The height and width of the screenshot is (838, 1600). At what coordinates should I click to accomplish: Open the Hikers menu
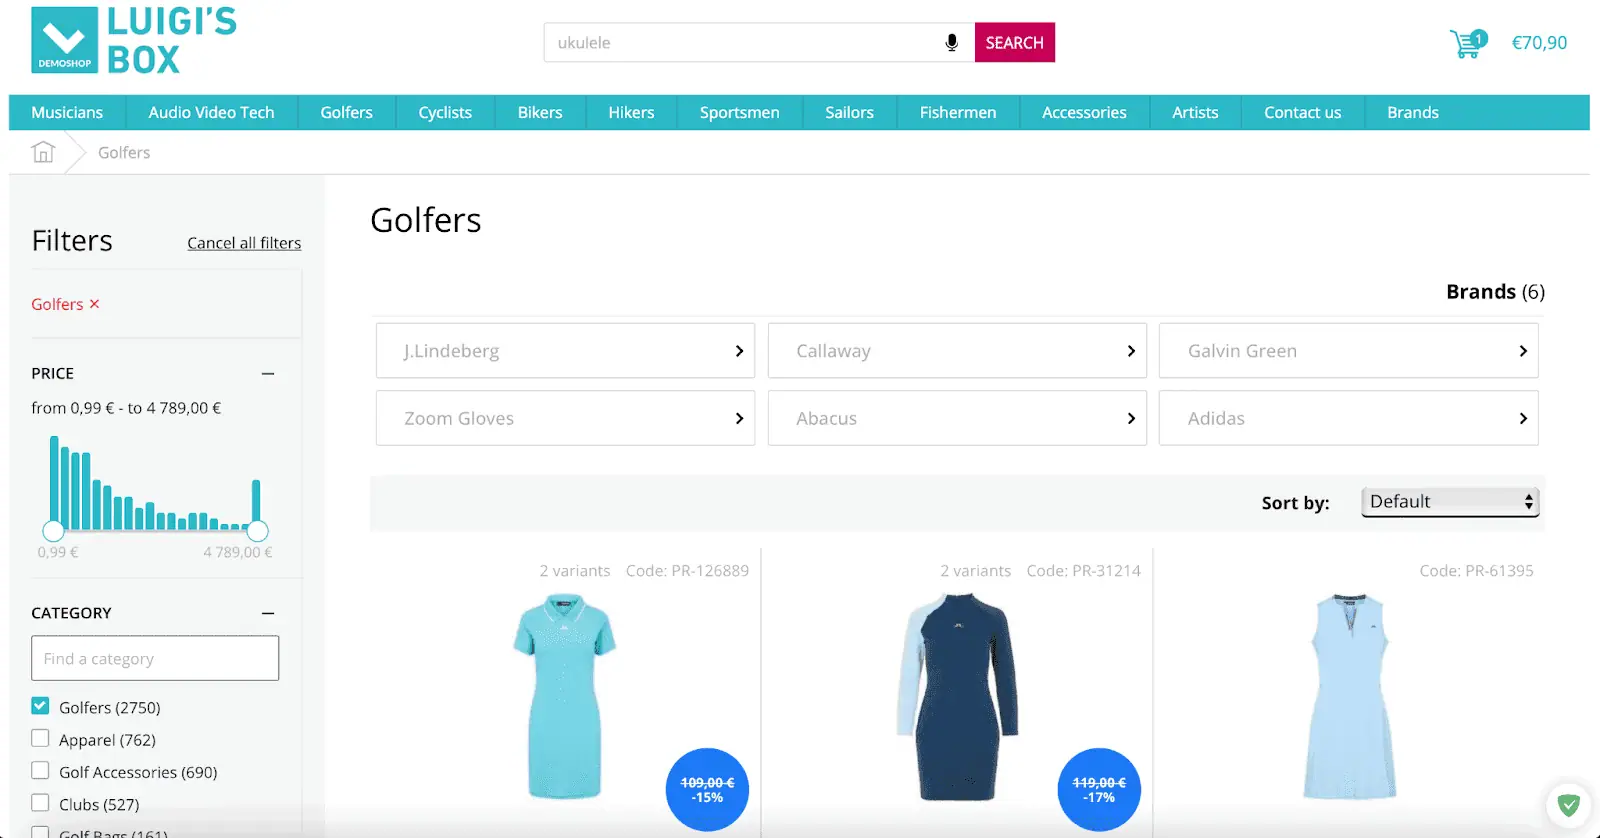click(631, 112)
